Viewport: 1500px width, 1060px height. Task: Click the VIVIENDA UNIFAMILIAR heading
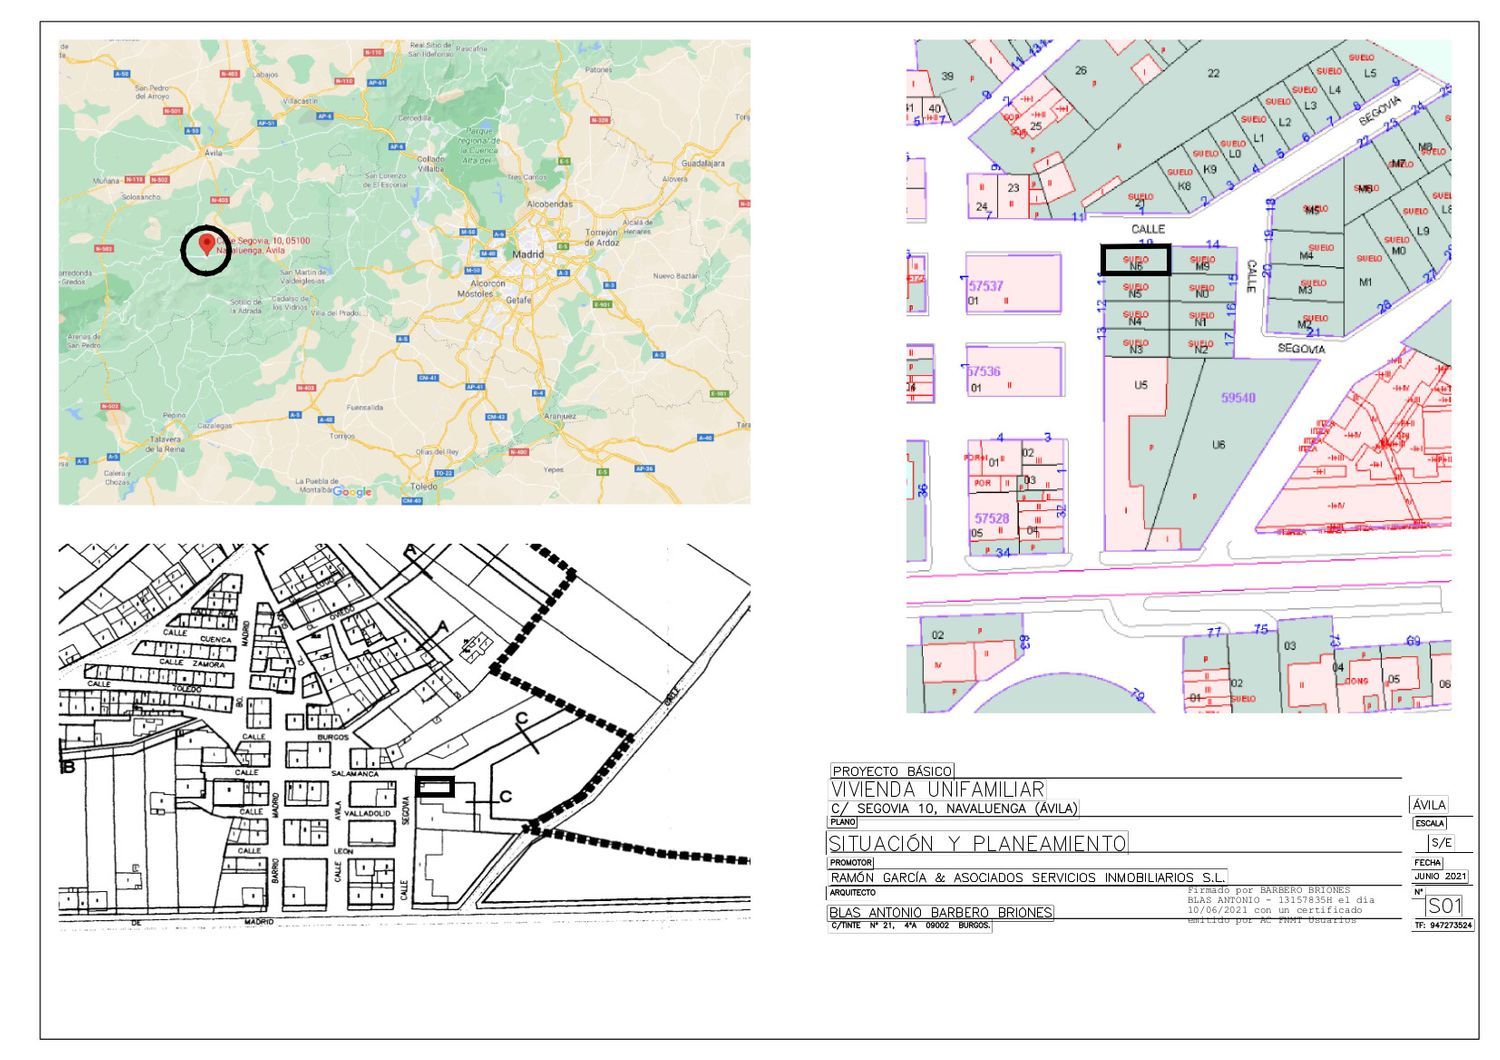937,790
